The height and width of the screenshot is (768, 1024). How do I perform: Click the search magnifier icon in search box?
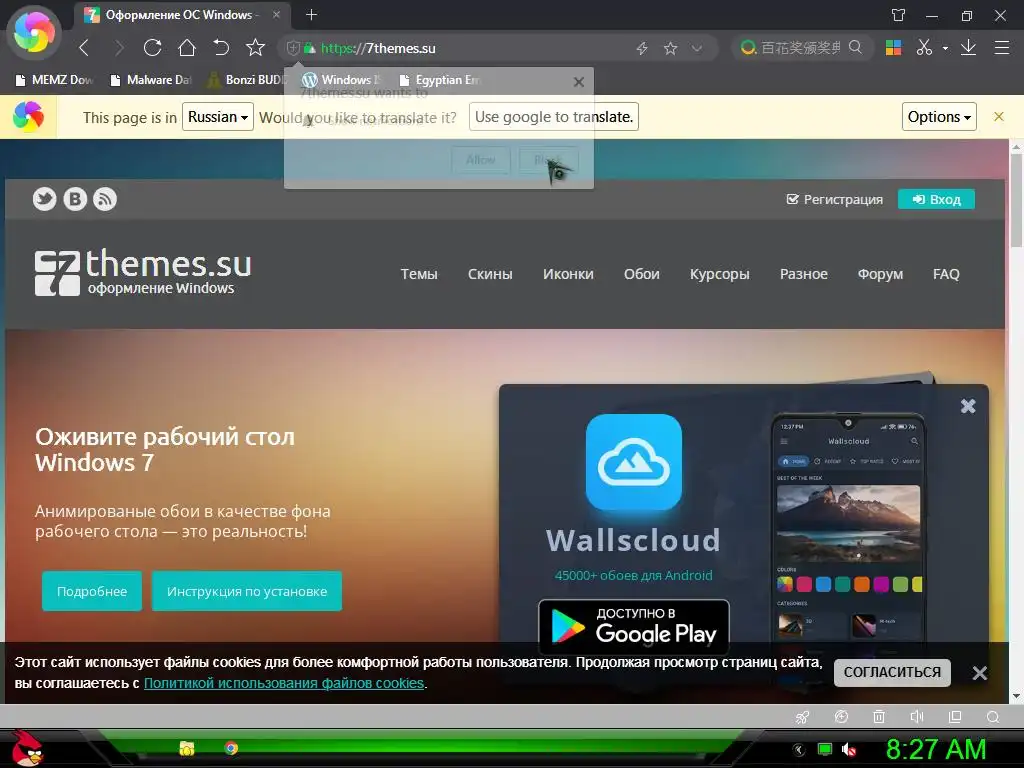pos(855,48)
